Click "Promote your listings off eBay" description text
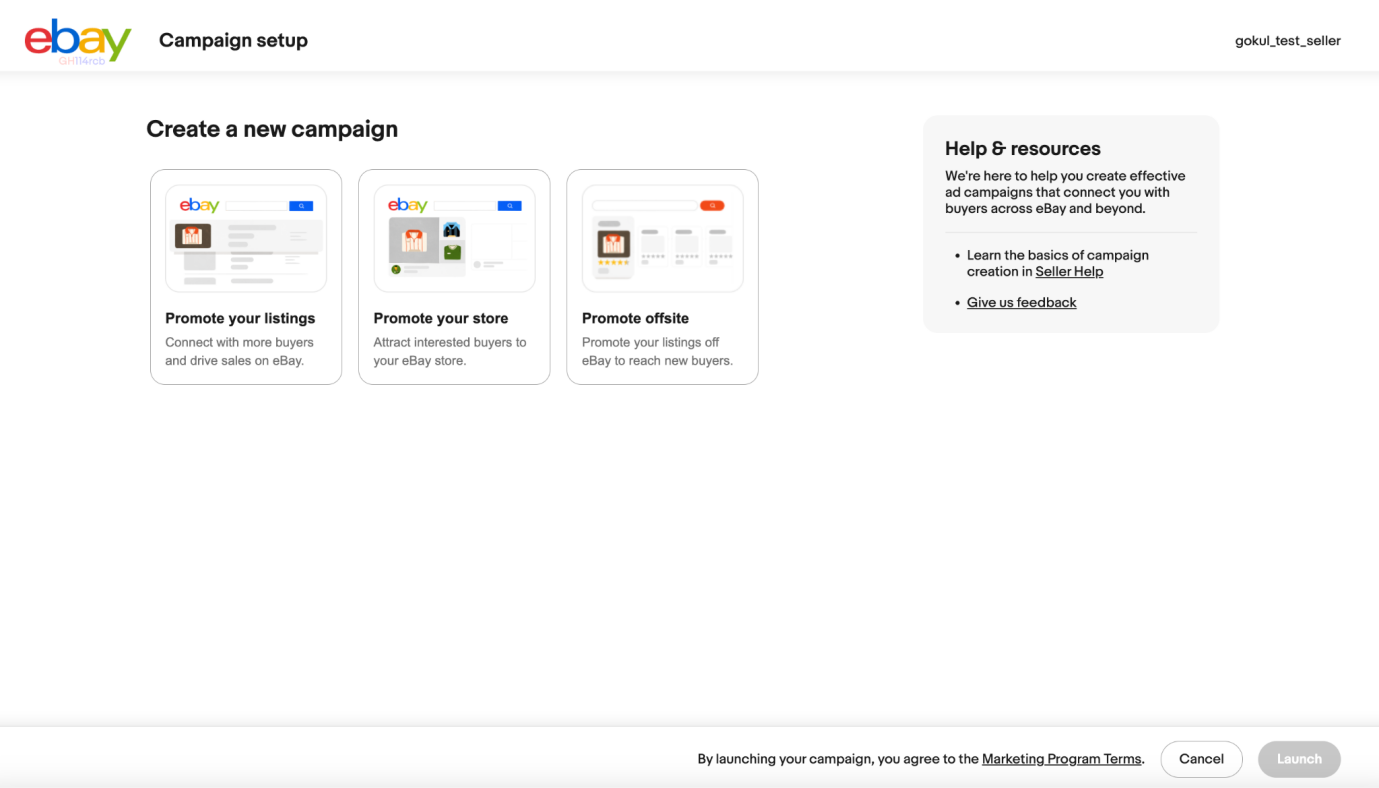 pos(657,351)
